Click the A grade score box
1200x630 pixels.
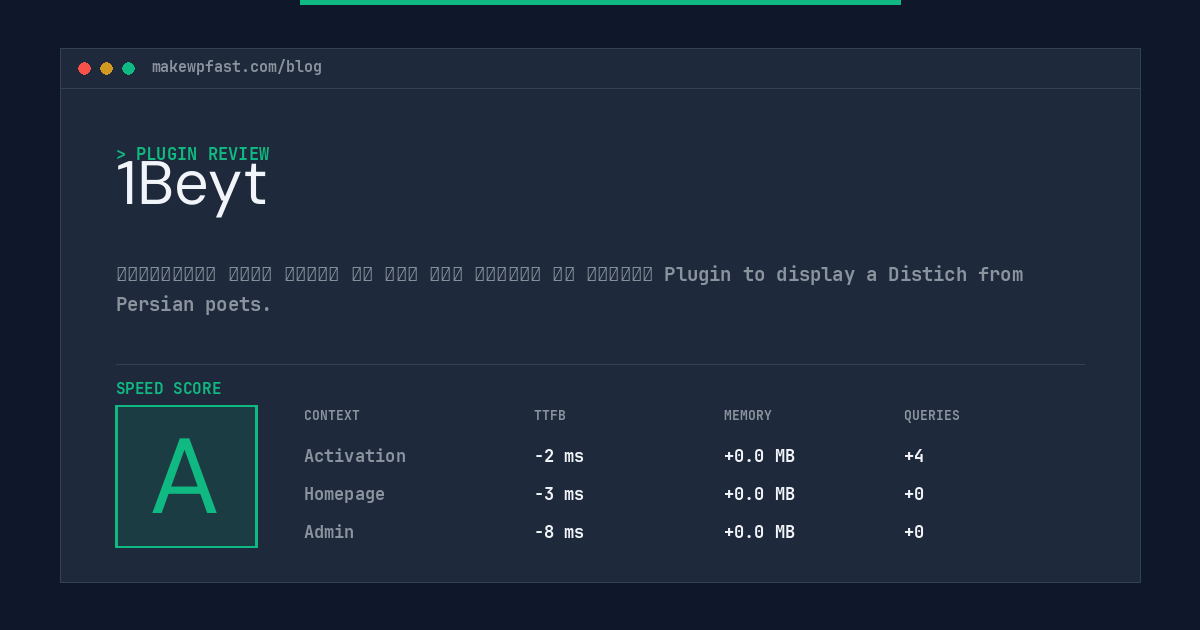(x=186, y=476)
